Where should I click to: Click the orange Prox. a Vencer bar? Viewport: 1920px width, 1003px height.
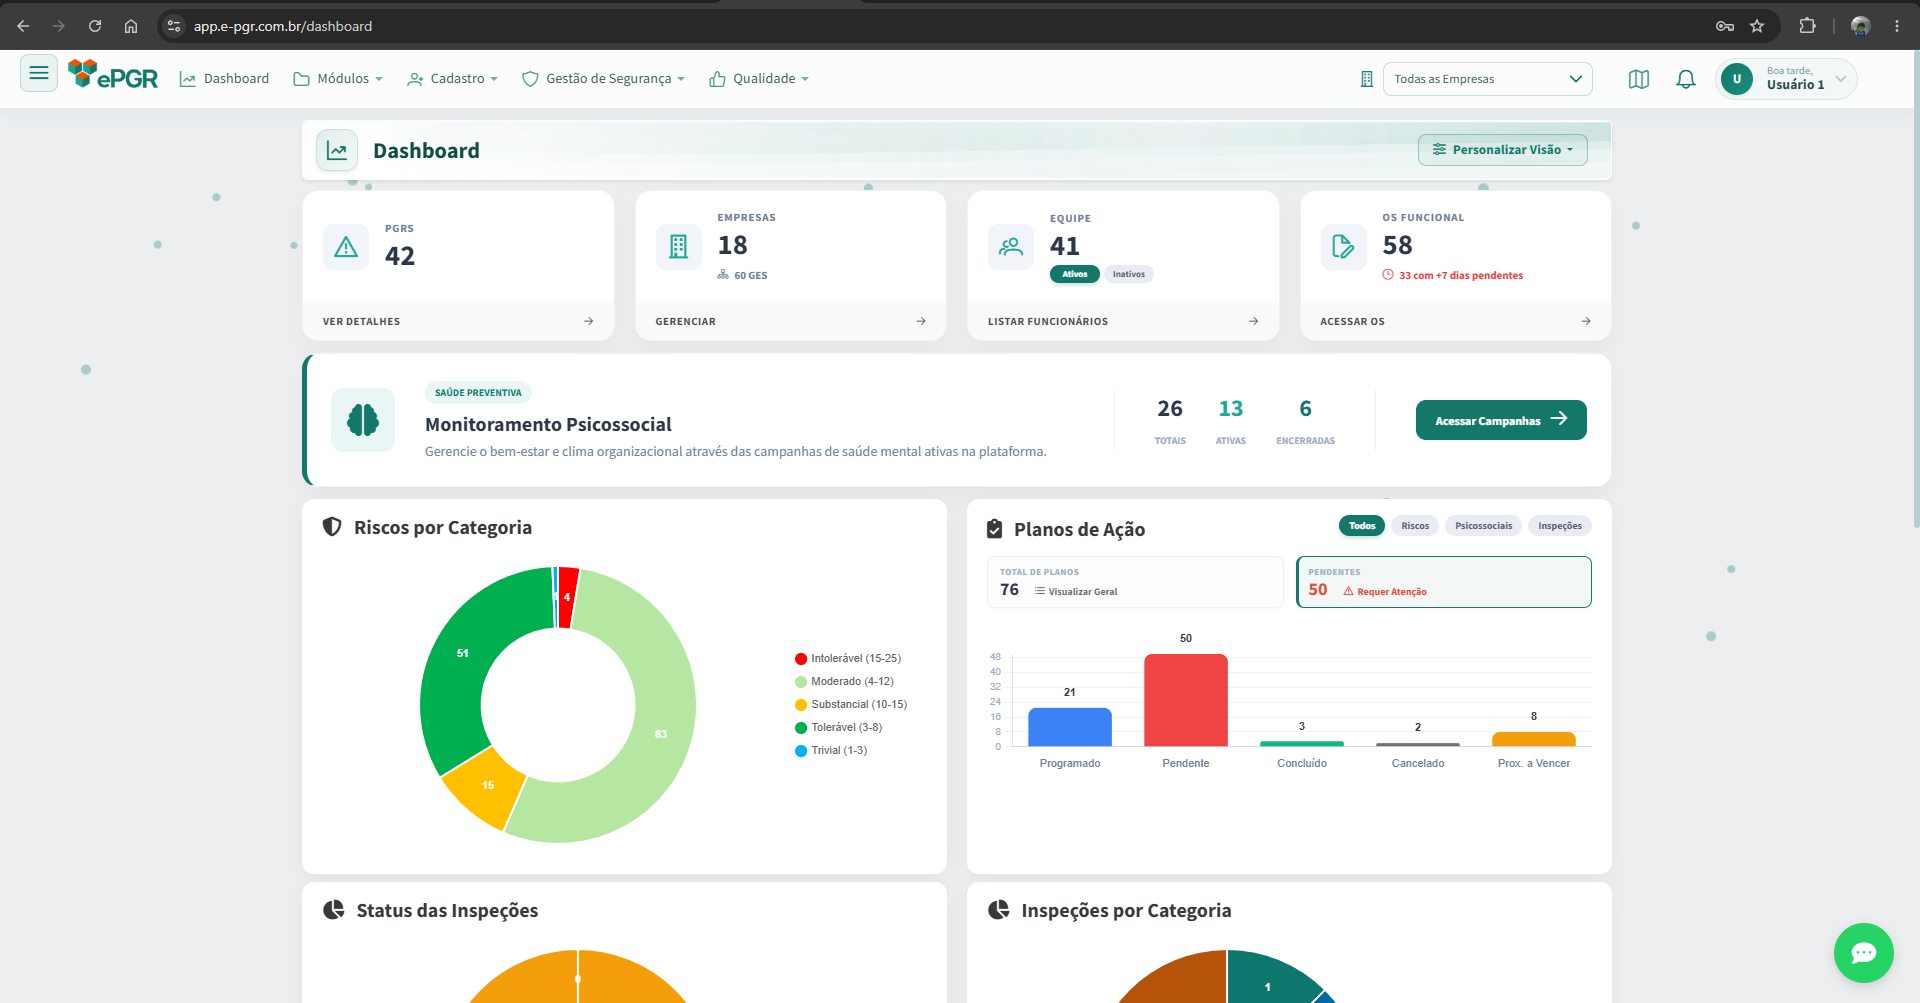click(1534, 739)
